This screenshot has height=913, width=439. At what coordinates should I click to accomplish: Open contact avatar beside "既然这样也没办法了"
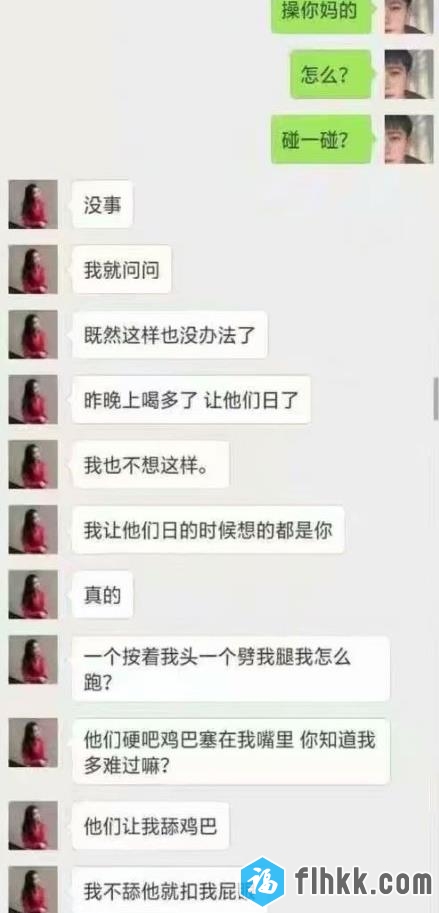[x=33, y=334]
